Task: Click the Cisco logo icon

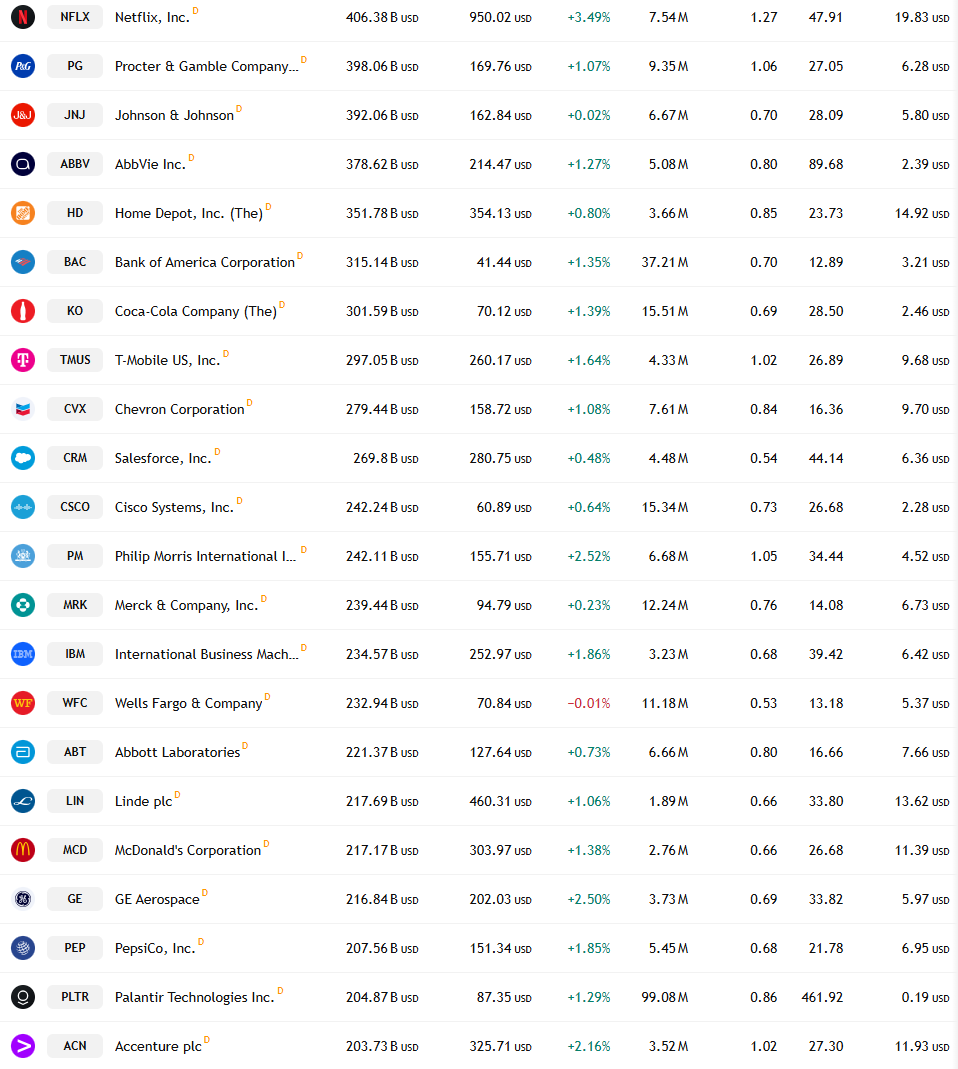Action: point(23,507)
